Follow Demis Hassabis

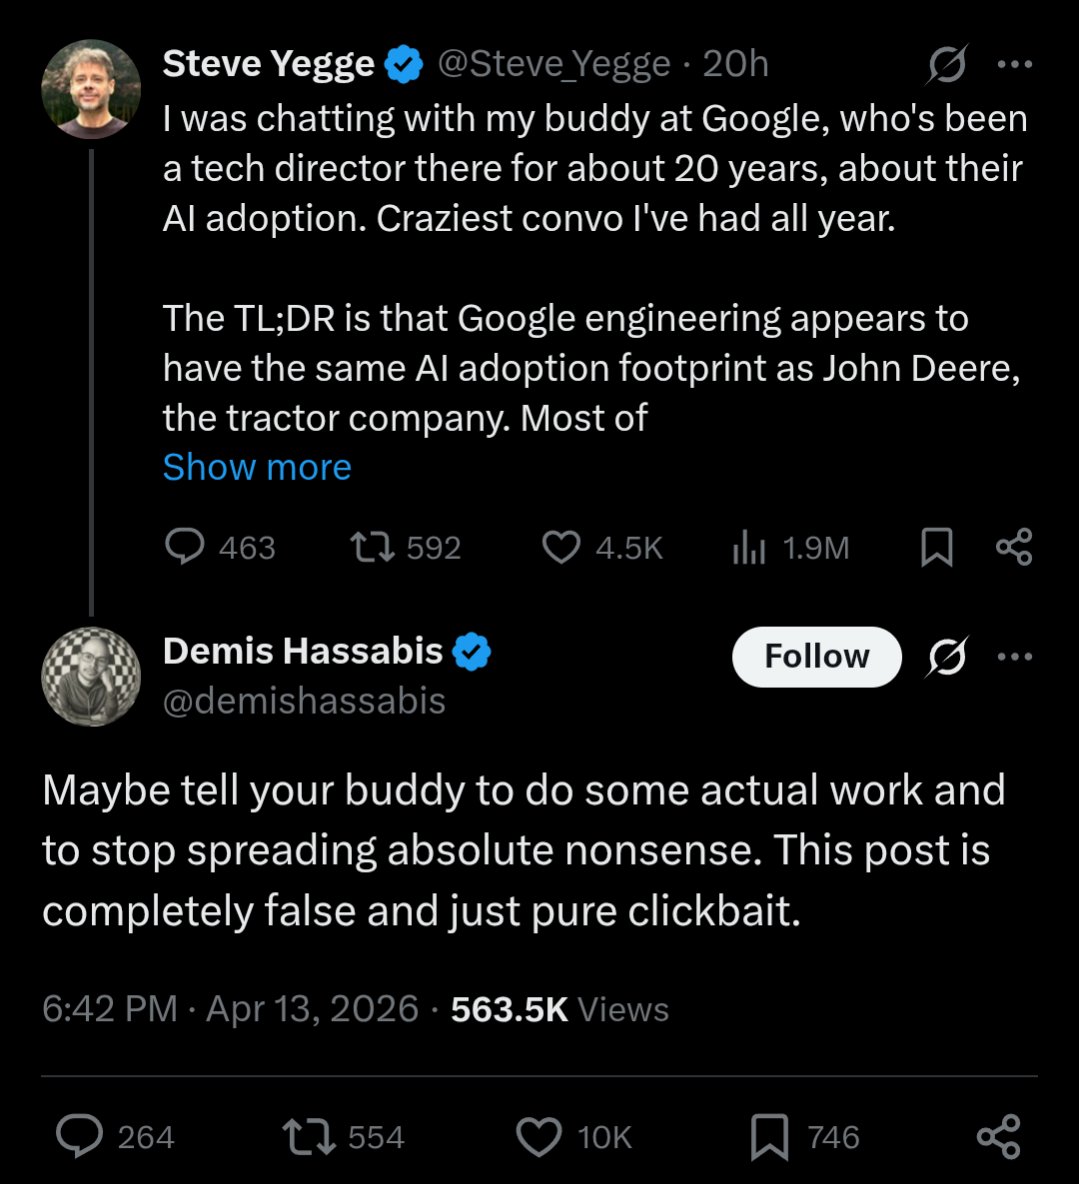click(x=816, y=656)
